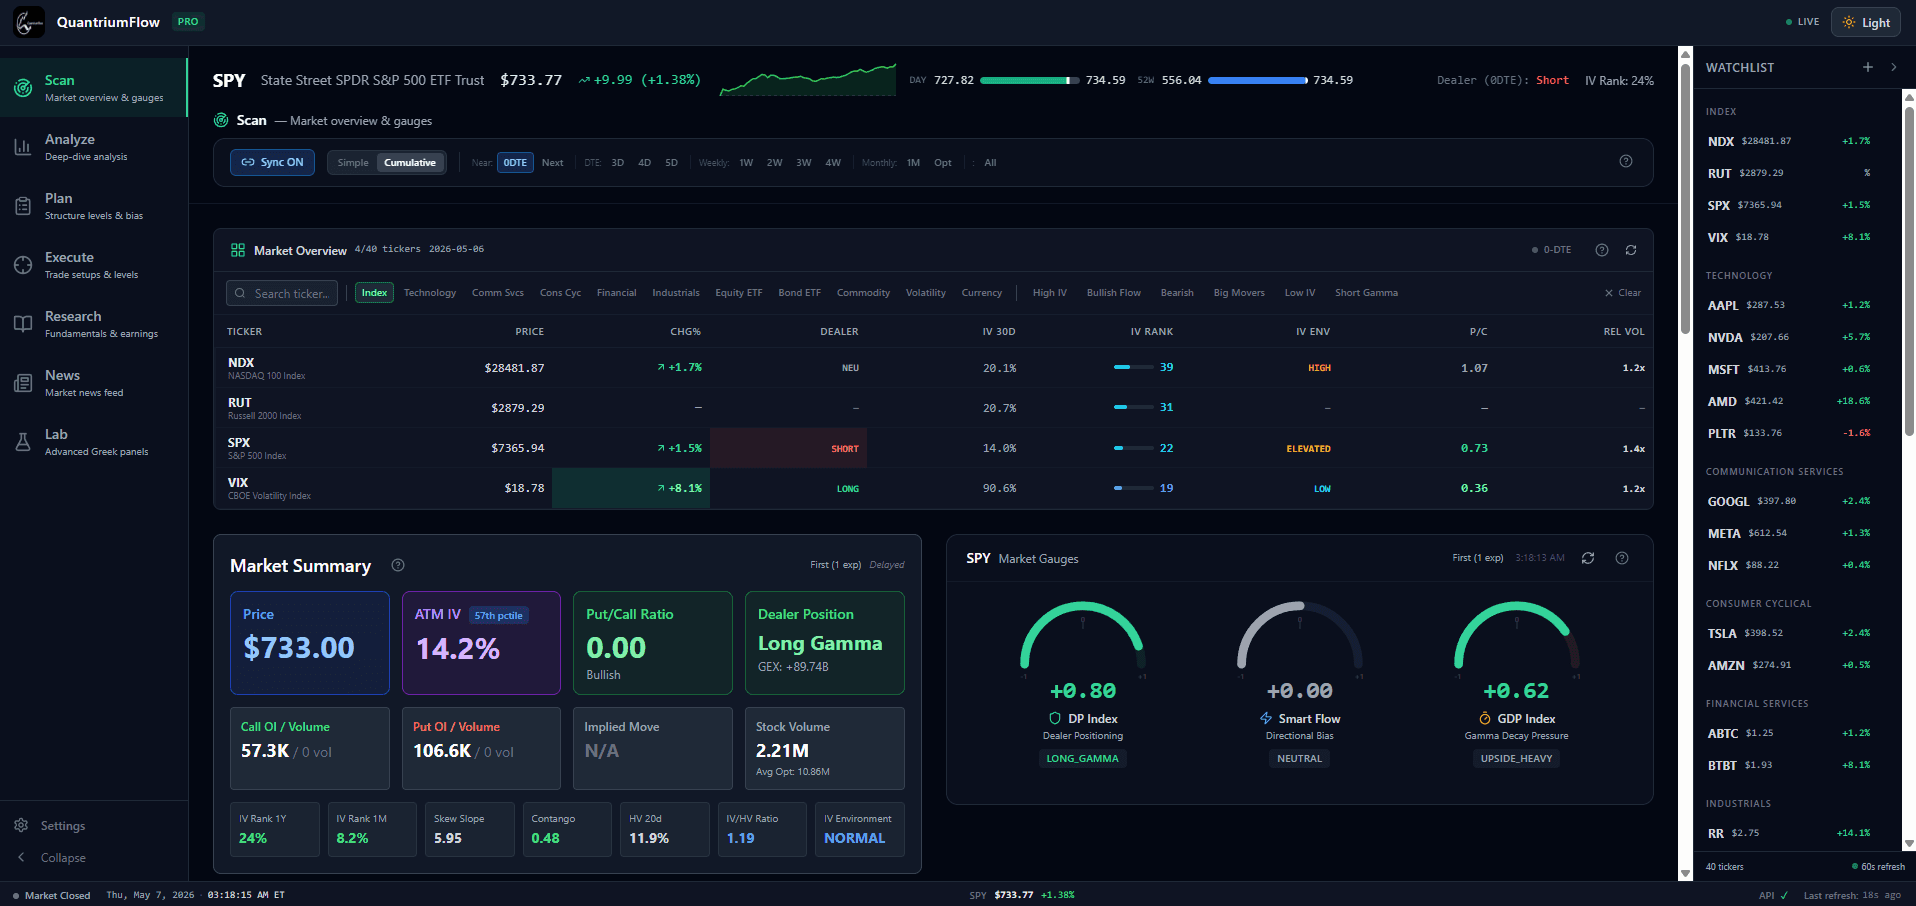Click the QuantriumFlow logo icon
Screen dimensions: 1916x906
[x=29, y=22]
